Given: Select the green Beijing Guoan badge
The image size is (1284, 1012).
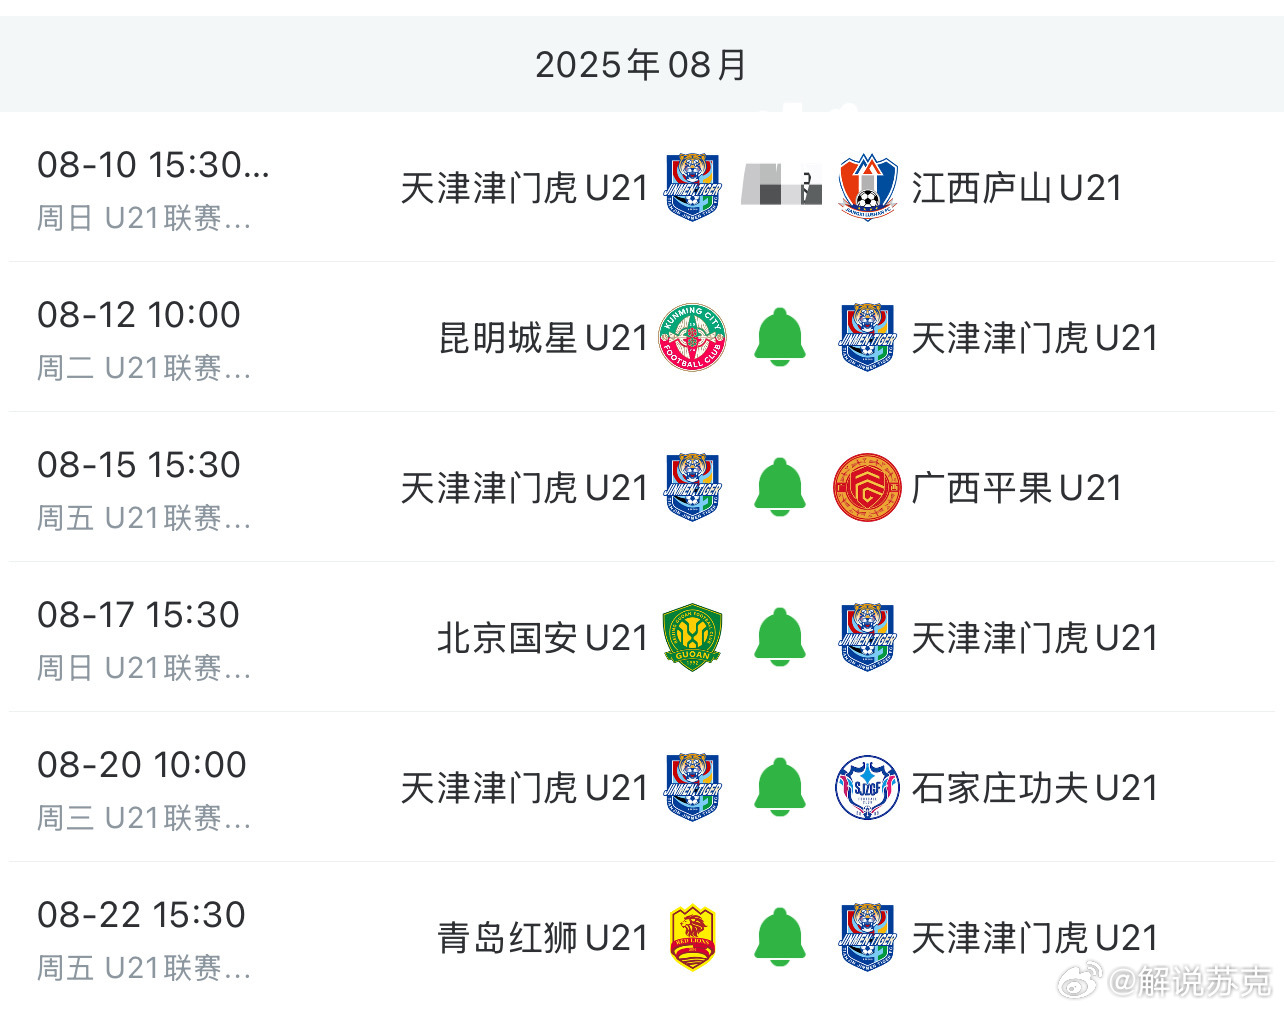Looking at the screenshot, I should (692, 638).
